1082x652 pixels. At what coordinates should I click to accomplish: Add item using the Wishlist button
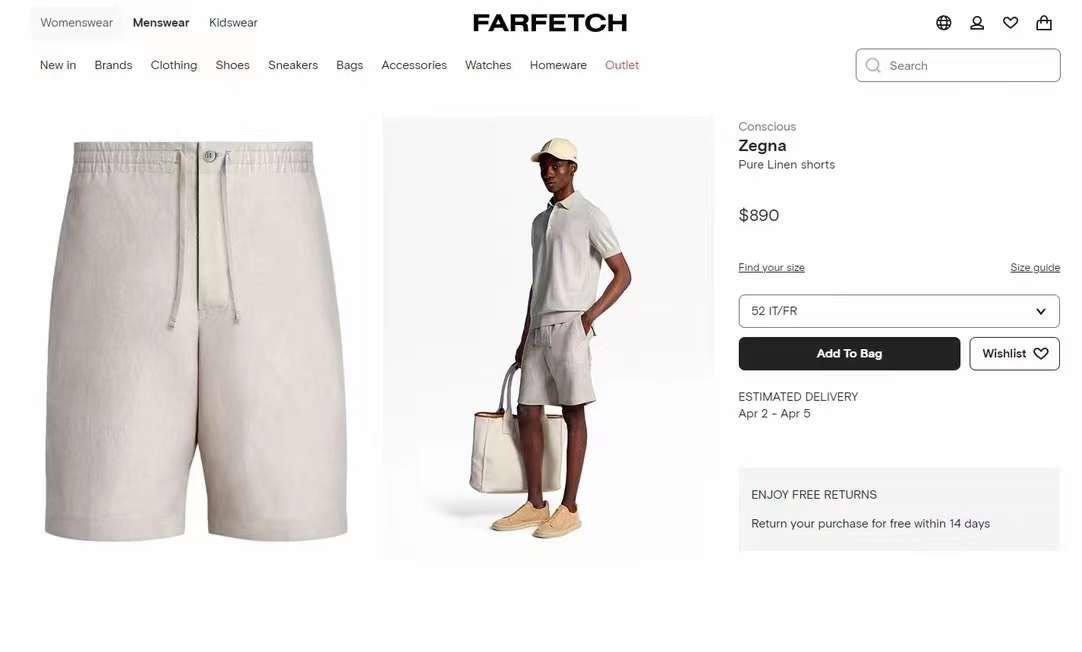1014,353
